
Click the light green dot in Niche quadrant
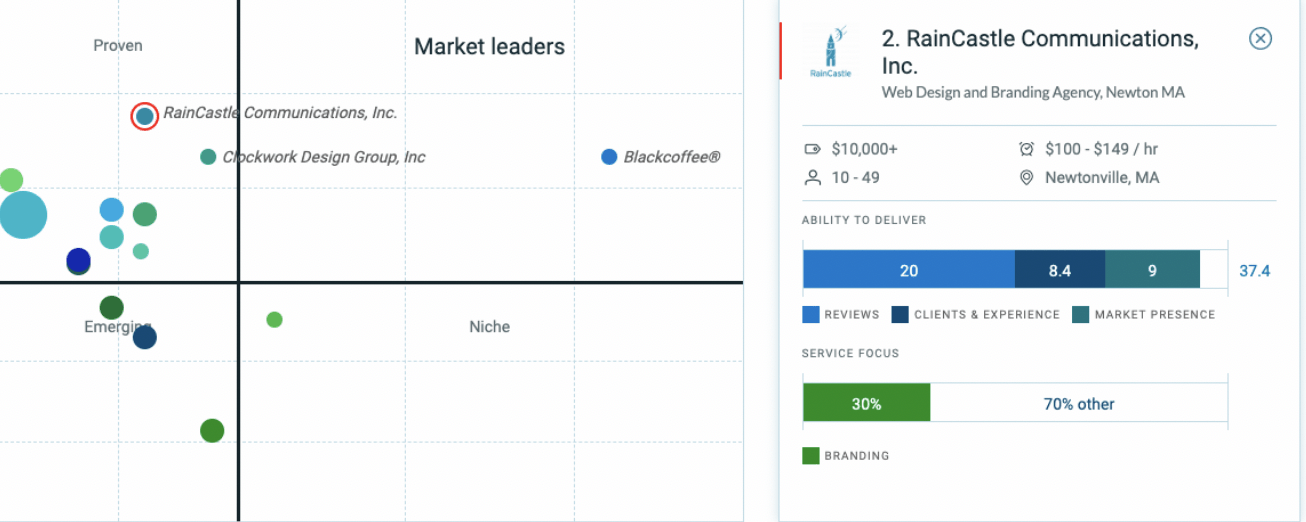point(275,320)
